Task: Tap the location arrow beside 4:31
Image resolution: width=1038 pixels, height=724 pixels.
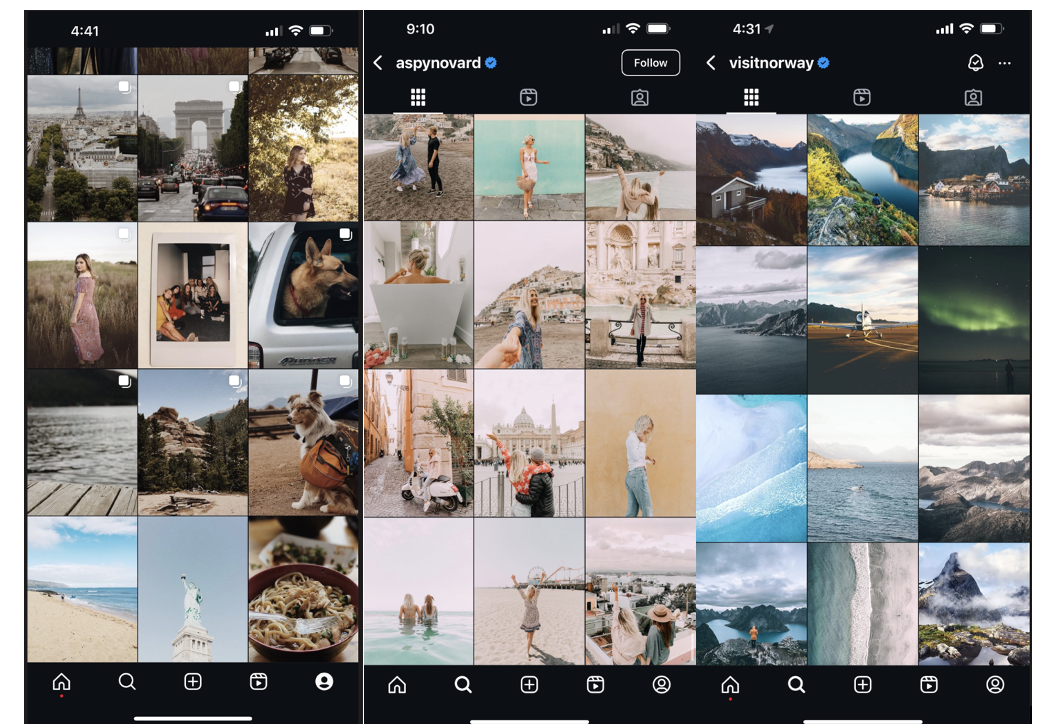Action: point(769,28)
